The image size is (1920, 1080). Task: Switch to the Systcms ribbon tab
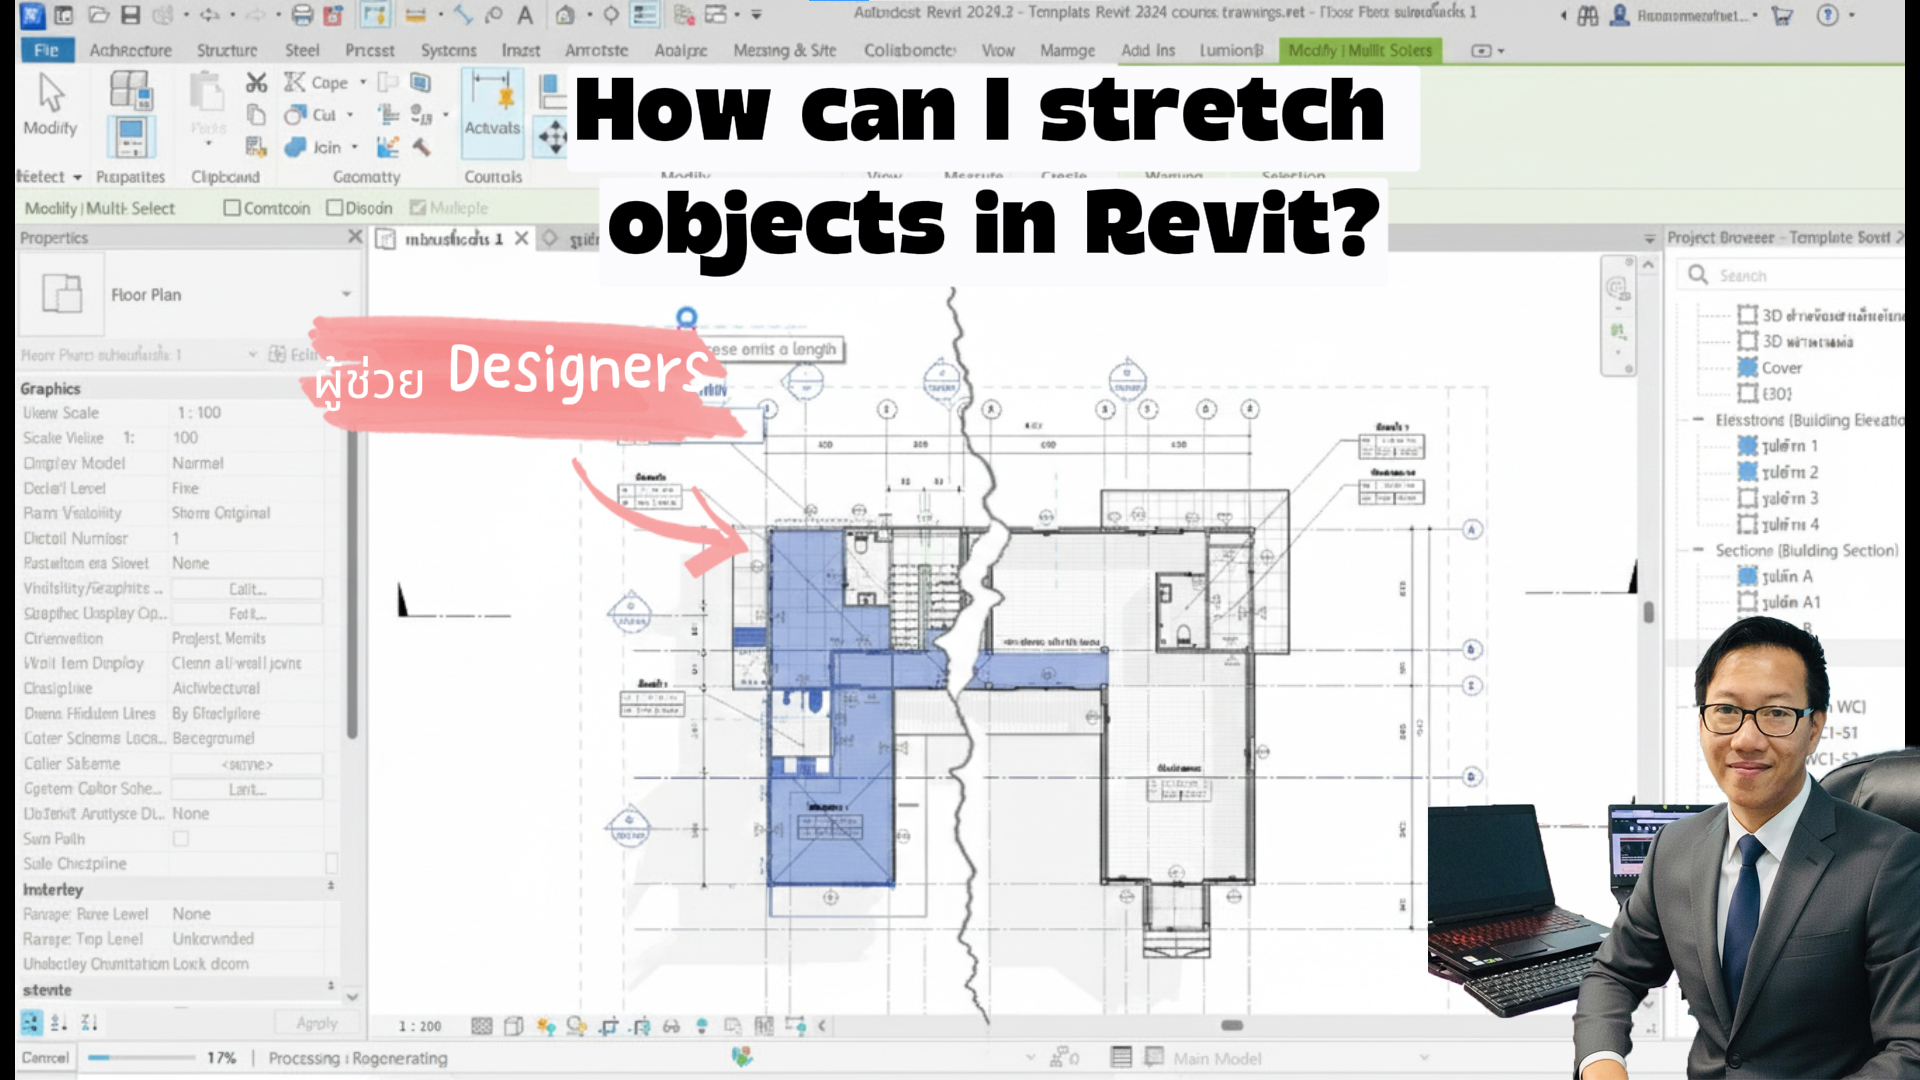(x=448, y=50)
